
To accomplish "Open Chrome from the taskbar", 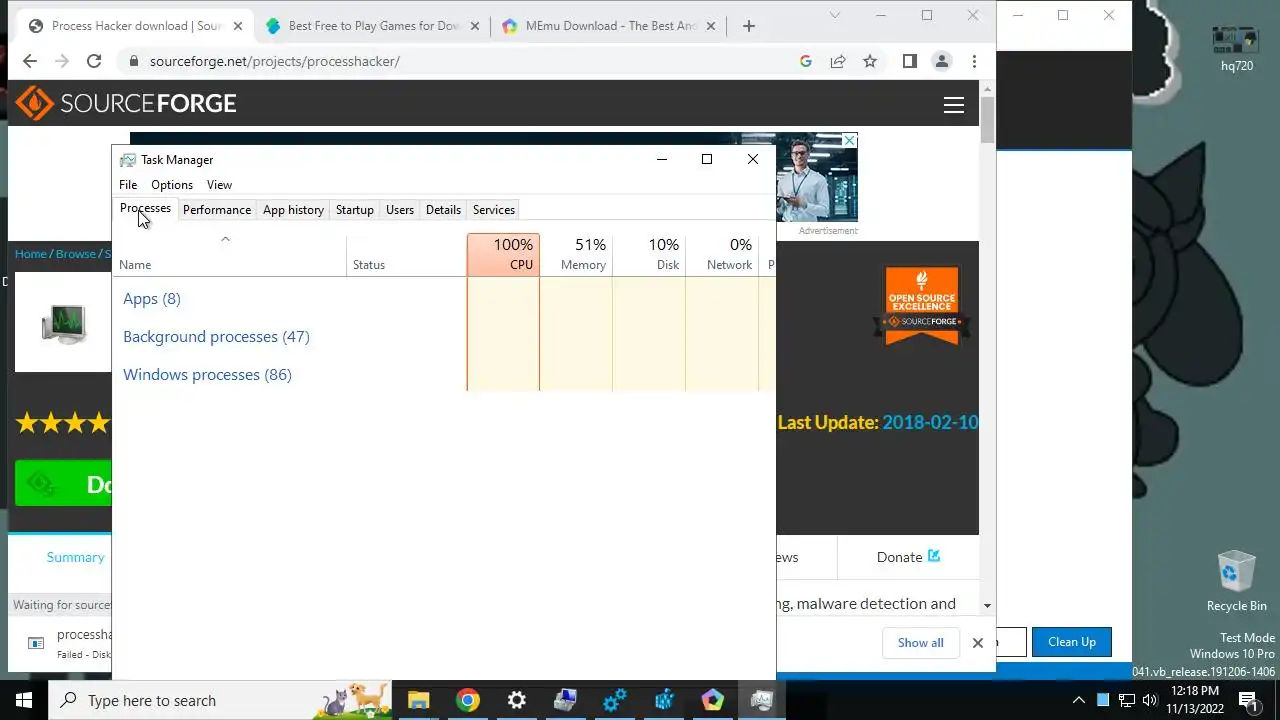I will (x=468, y=700).
